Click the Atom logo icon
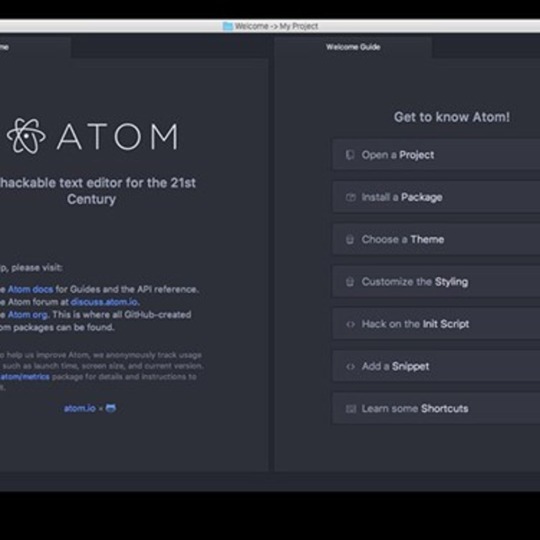 [x=26, y=136]
